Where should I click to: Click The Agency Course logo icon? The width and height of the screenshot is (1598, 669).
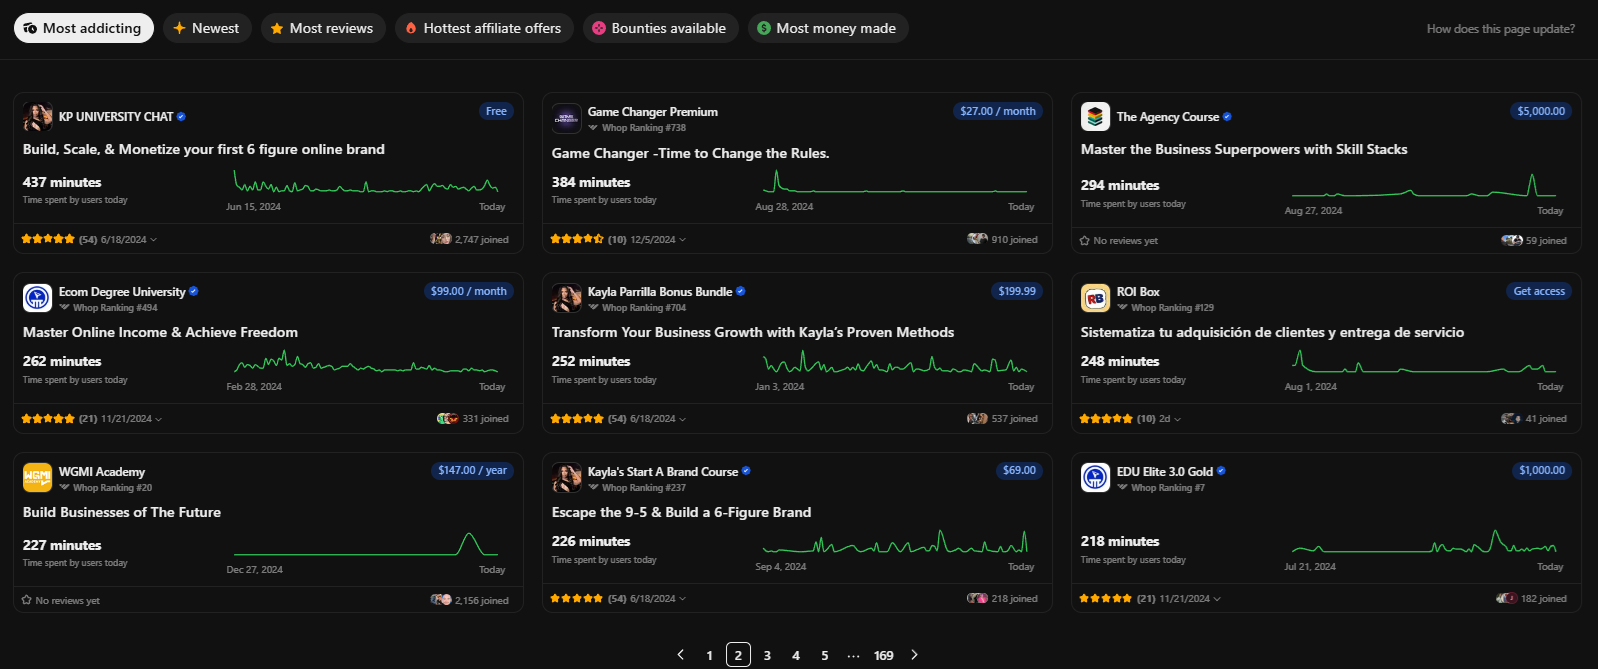pos(1095,117)
